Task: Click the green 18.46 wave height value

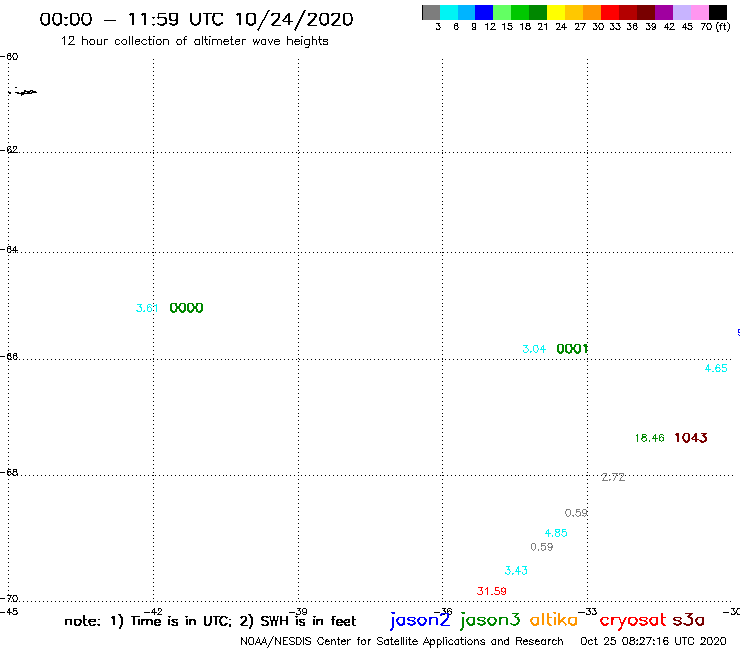Action: pyautogui.click(x=649, y=438)
